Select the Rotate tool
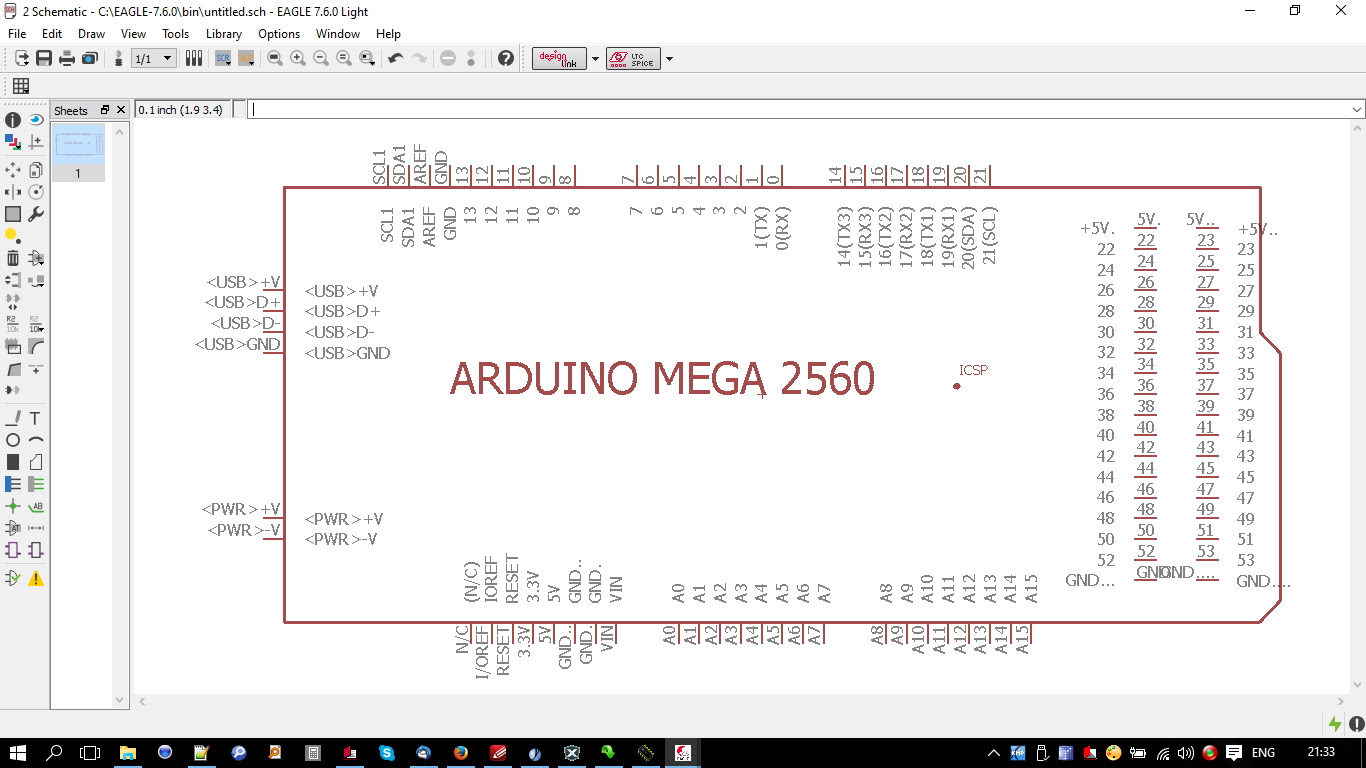 tap(36, 192)
